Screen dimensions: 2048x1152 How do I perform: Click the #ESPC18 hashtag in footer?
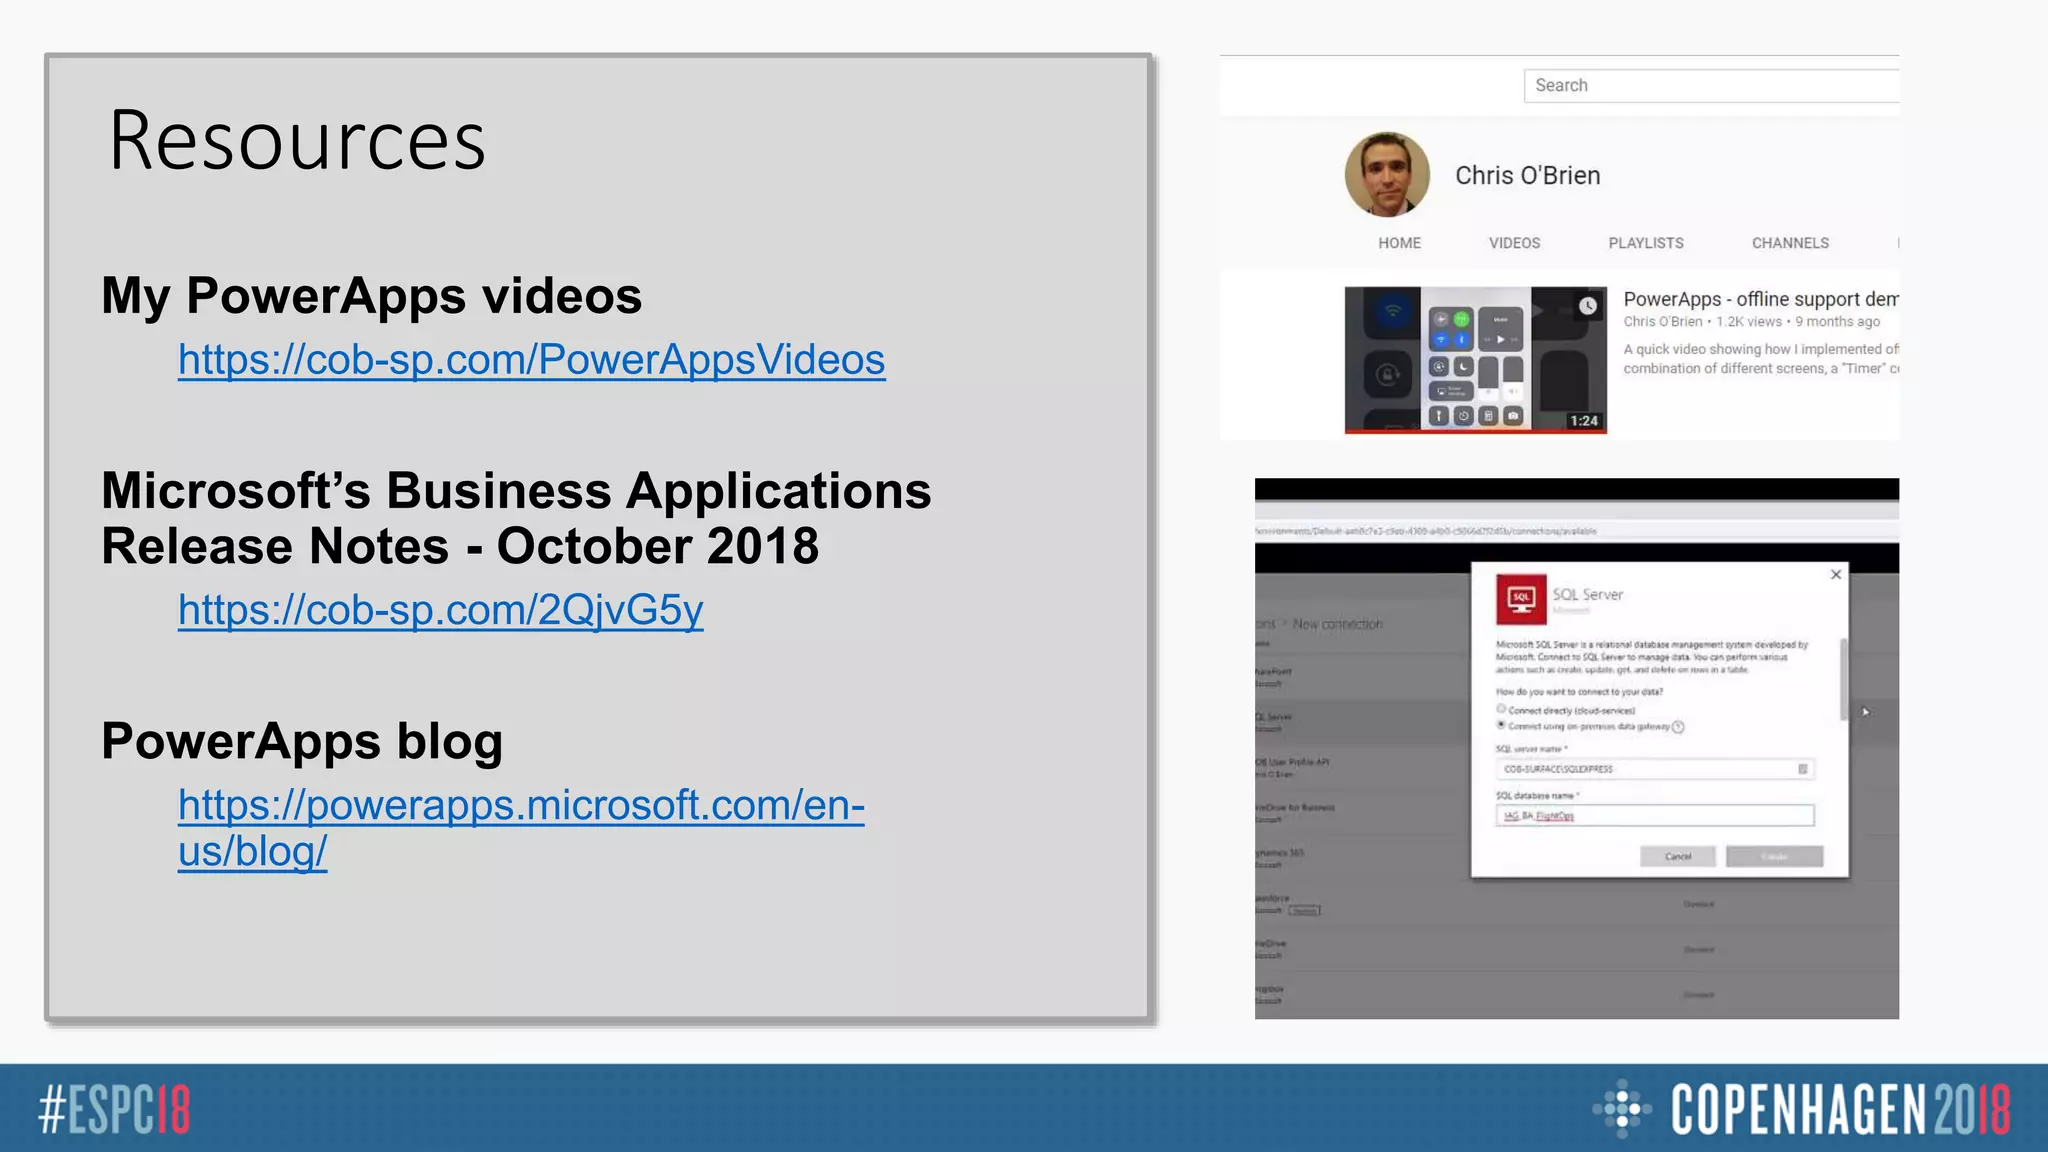point(114,1110)
